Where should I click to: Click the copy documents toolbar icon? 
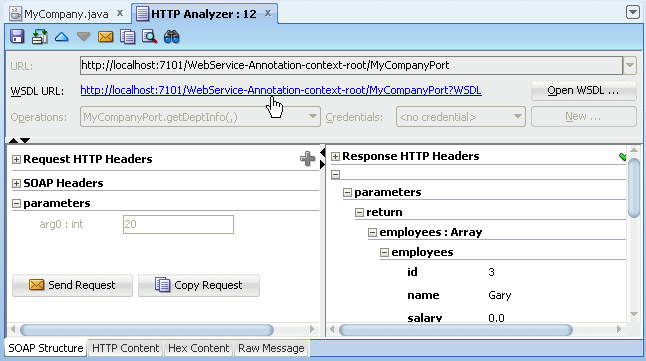coord(128,37)
